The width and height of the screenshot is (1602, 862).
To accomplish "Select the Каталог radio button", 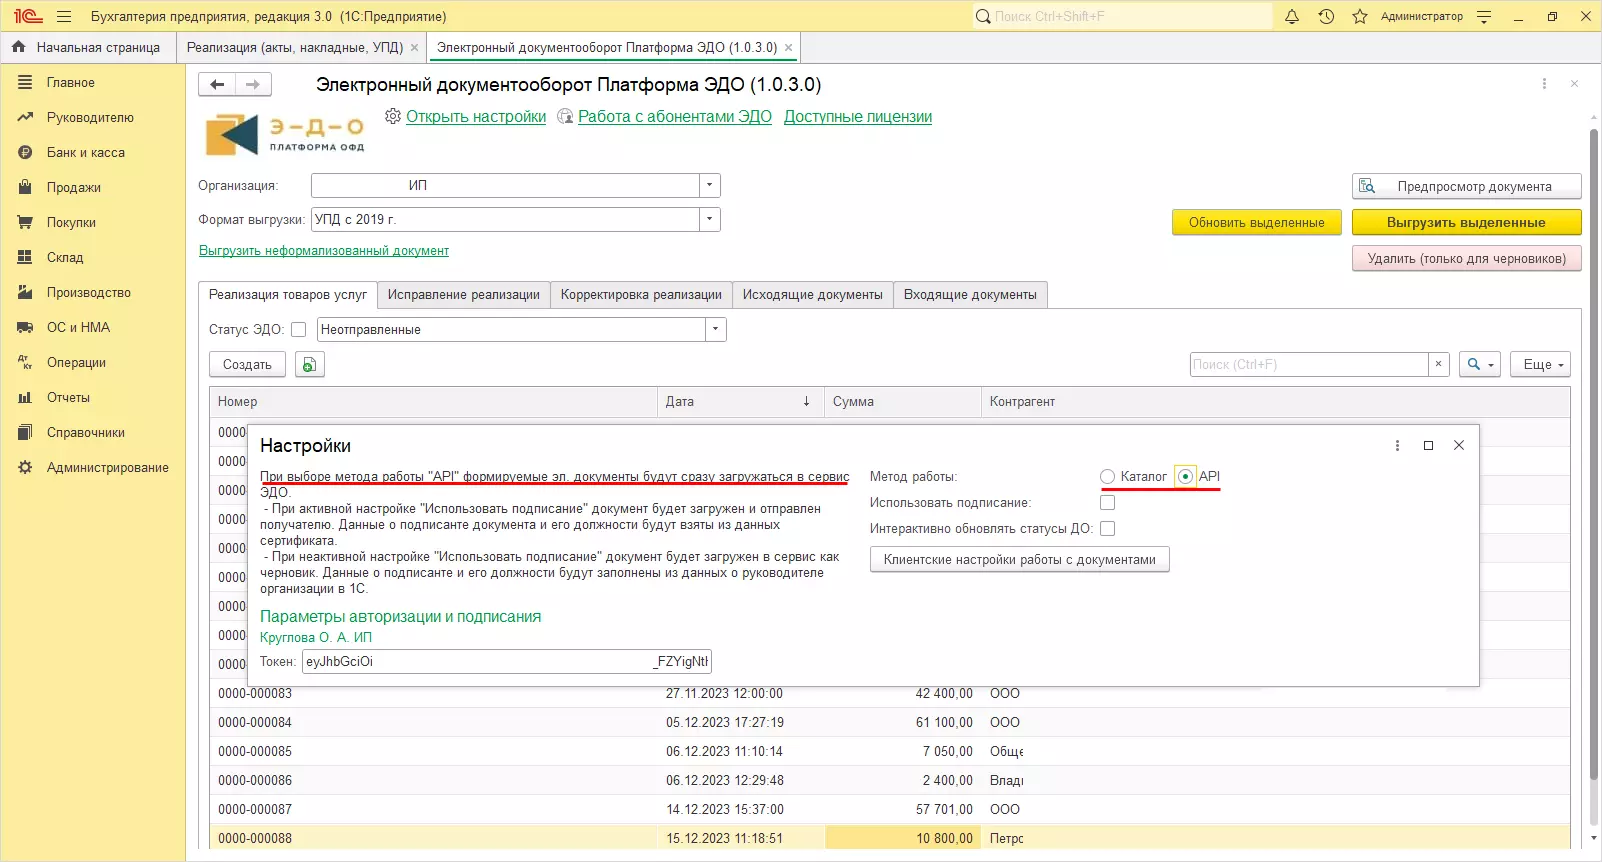I will (x=1107, y=477).
